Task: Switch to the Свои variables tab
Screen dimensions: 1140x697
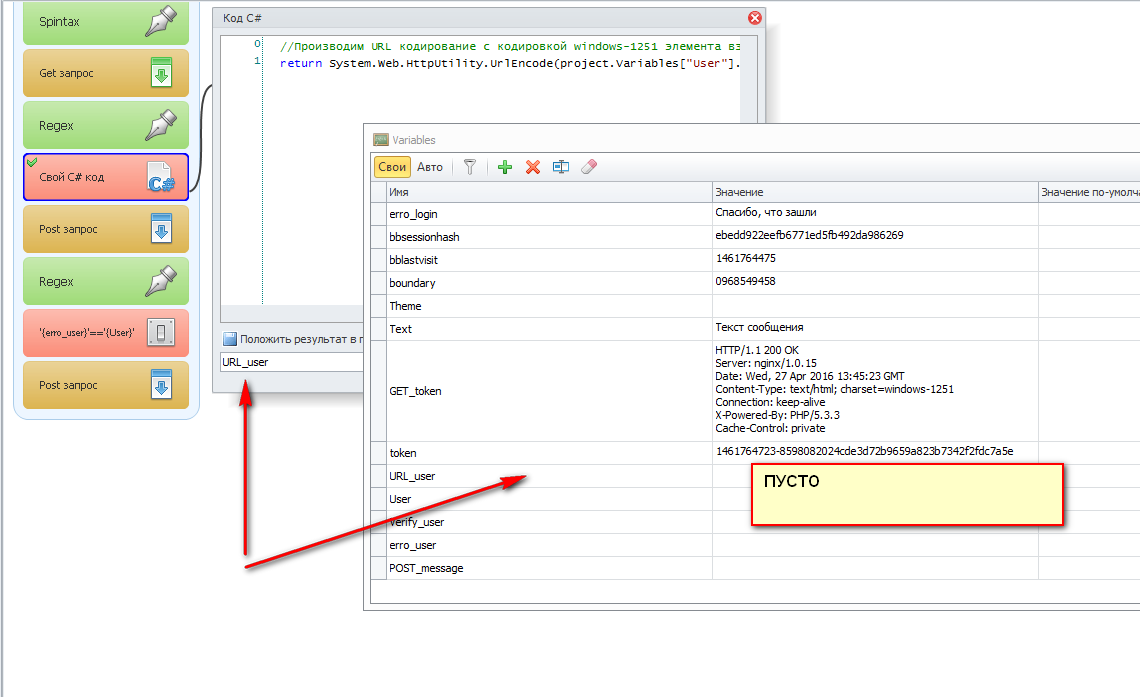Action: click(x=392, y=167)
